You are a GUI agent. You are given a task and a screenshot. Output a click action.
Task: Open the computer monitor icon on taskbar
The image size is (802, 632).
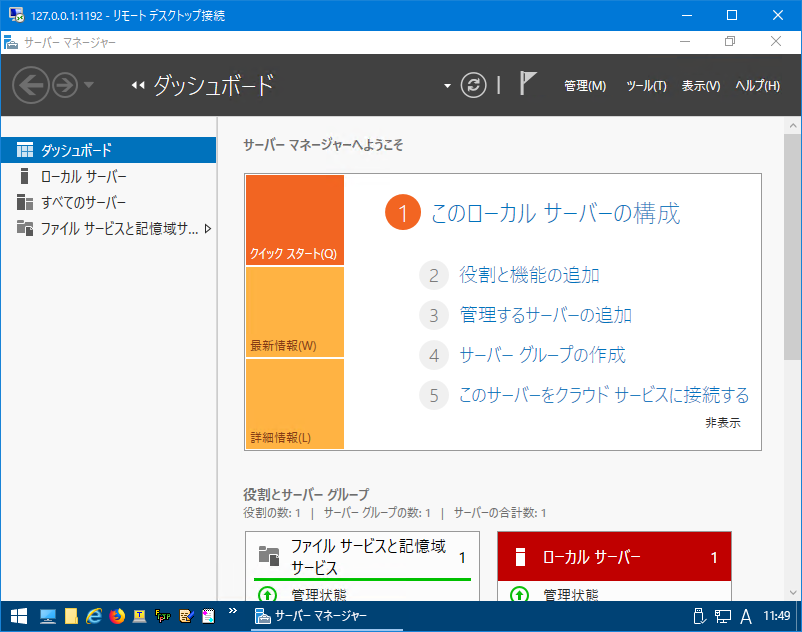click(48, 616)
